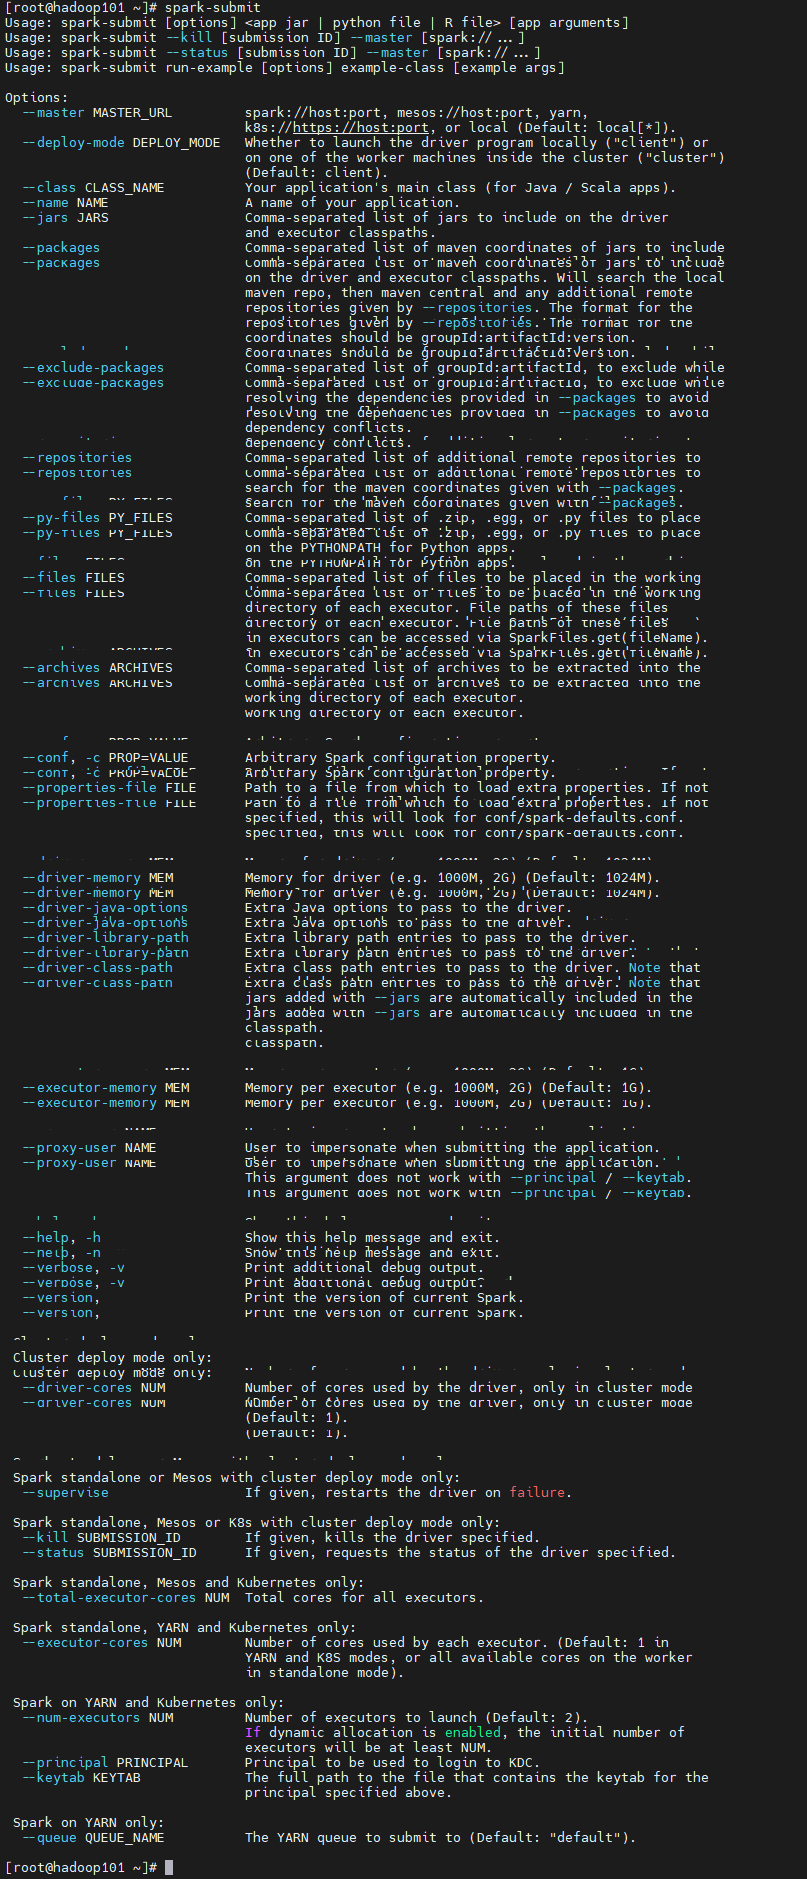807x1879 pixels.
Task: Click the --class CLASS_NAME option
Action: pyautogui.click(x=93, y=188)
